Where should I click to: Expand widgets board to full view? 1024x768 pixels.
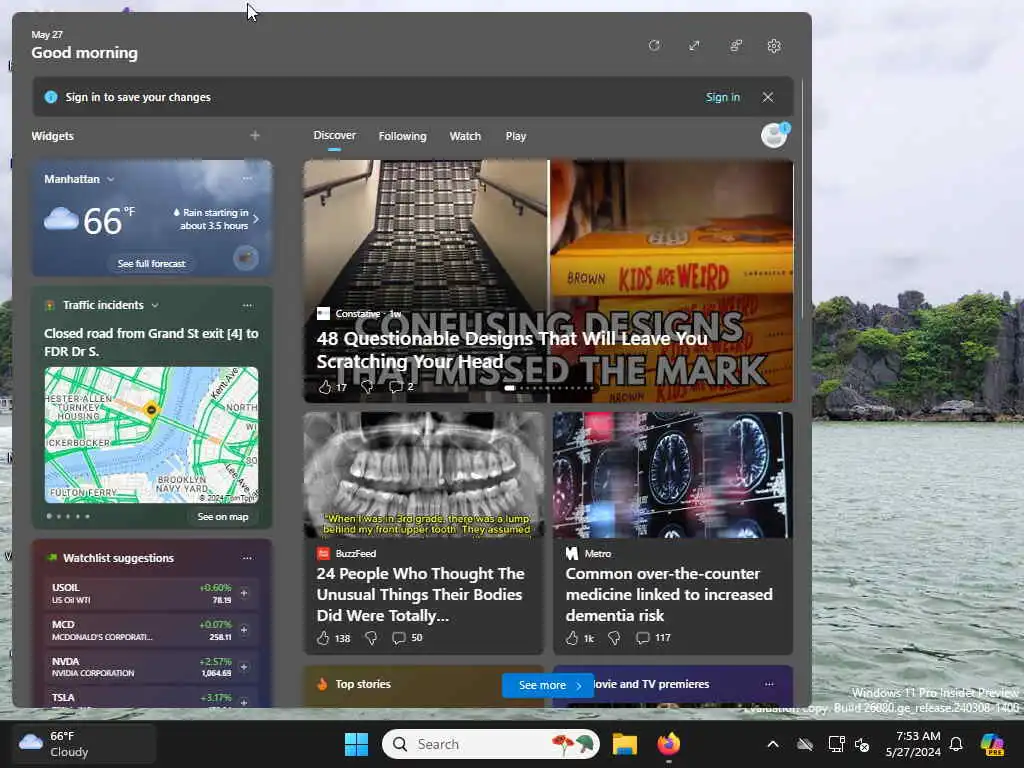tap(694, 46)
